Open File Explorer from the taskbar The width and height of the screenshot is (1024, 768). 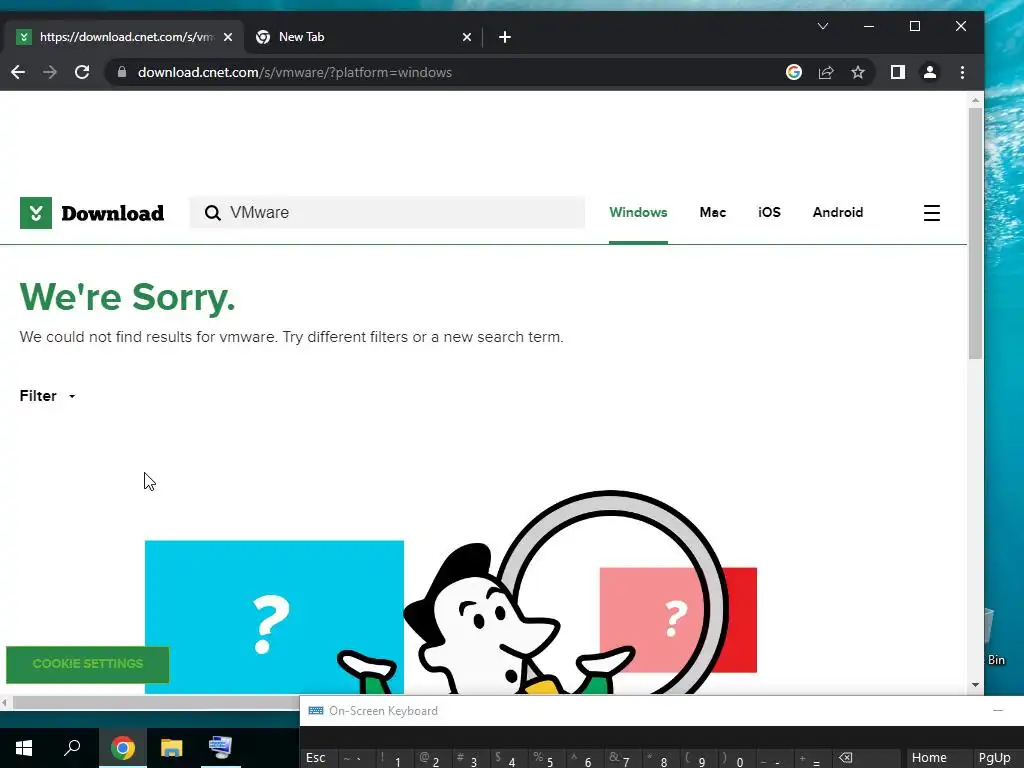tap(172, 748)
